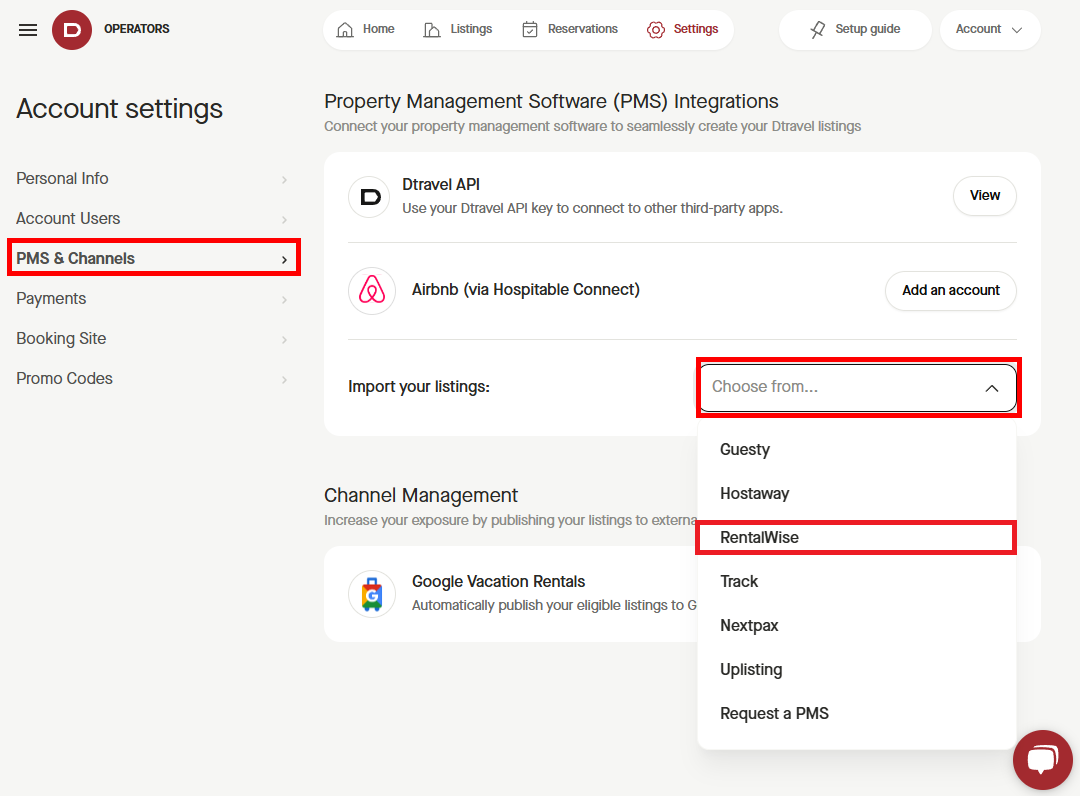Click the Channel Management heading

pyautogui.click(x=421, y=495)
